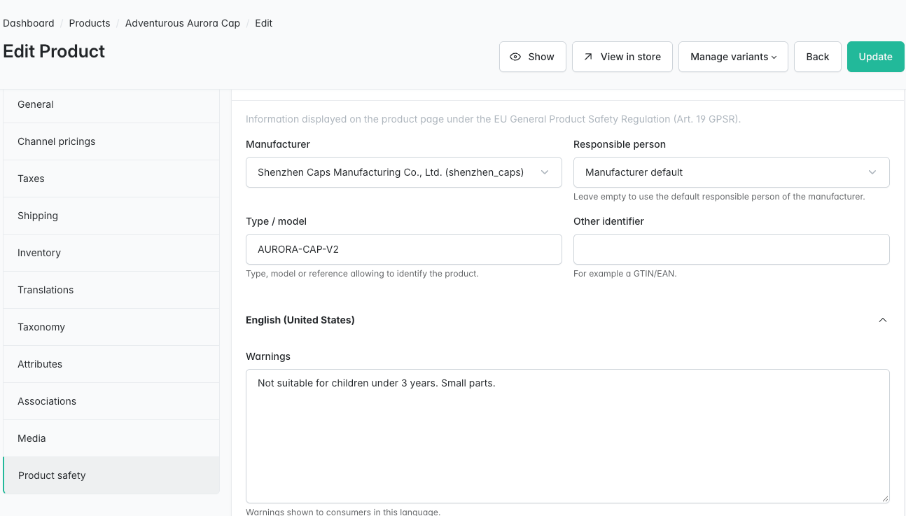Open the Products breadcrumb link
Screen dimensions: 906x516
[x=89, y=23]
